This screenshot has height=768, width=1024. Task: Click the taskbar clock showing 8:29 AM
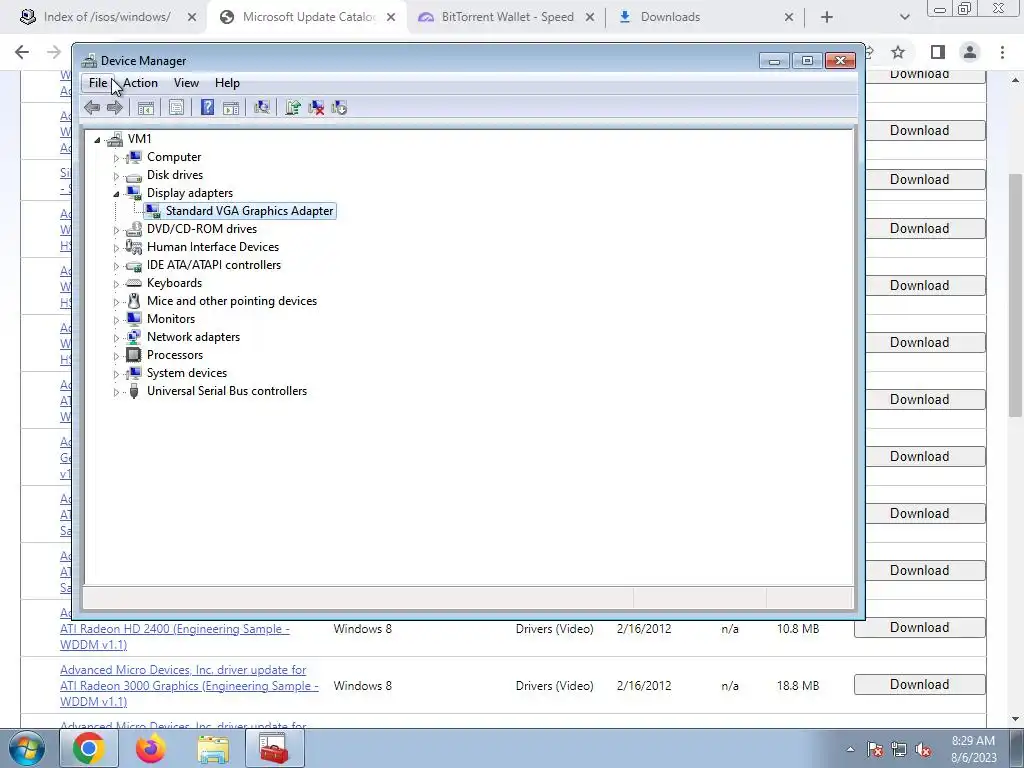pos(973,749)
